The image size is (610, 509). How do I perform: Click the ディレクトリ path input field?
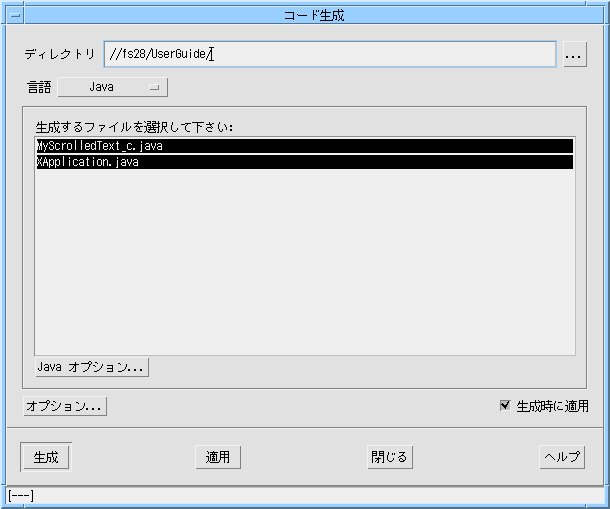[330, 54]
